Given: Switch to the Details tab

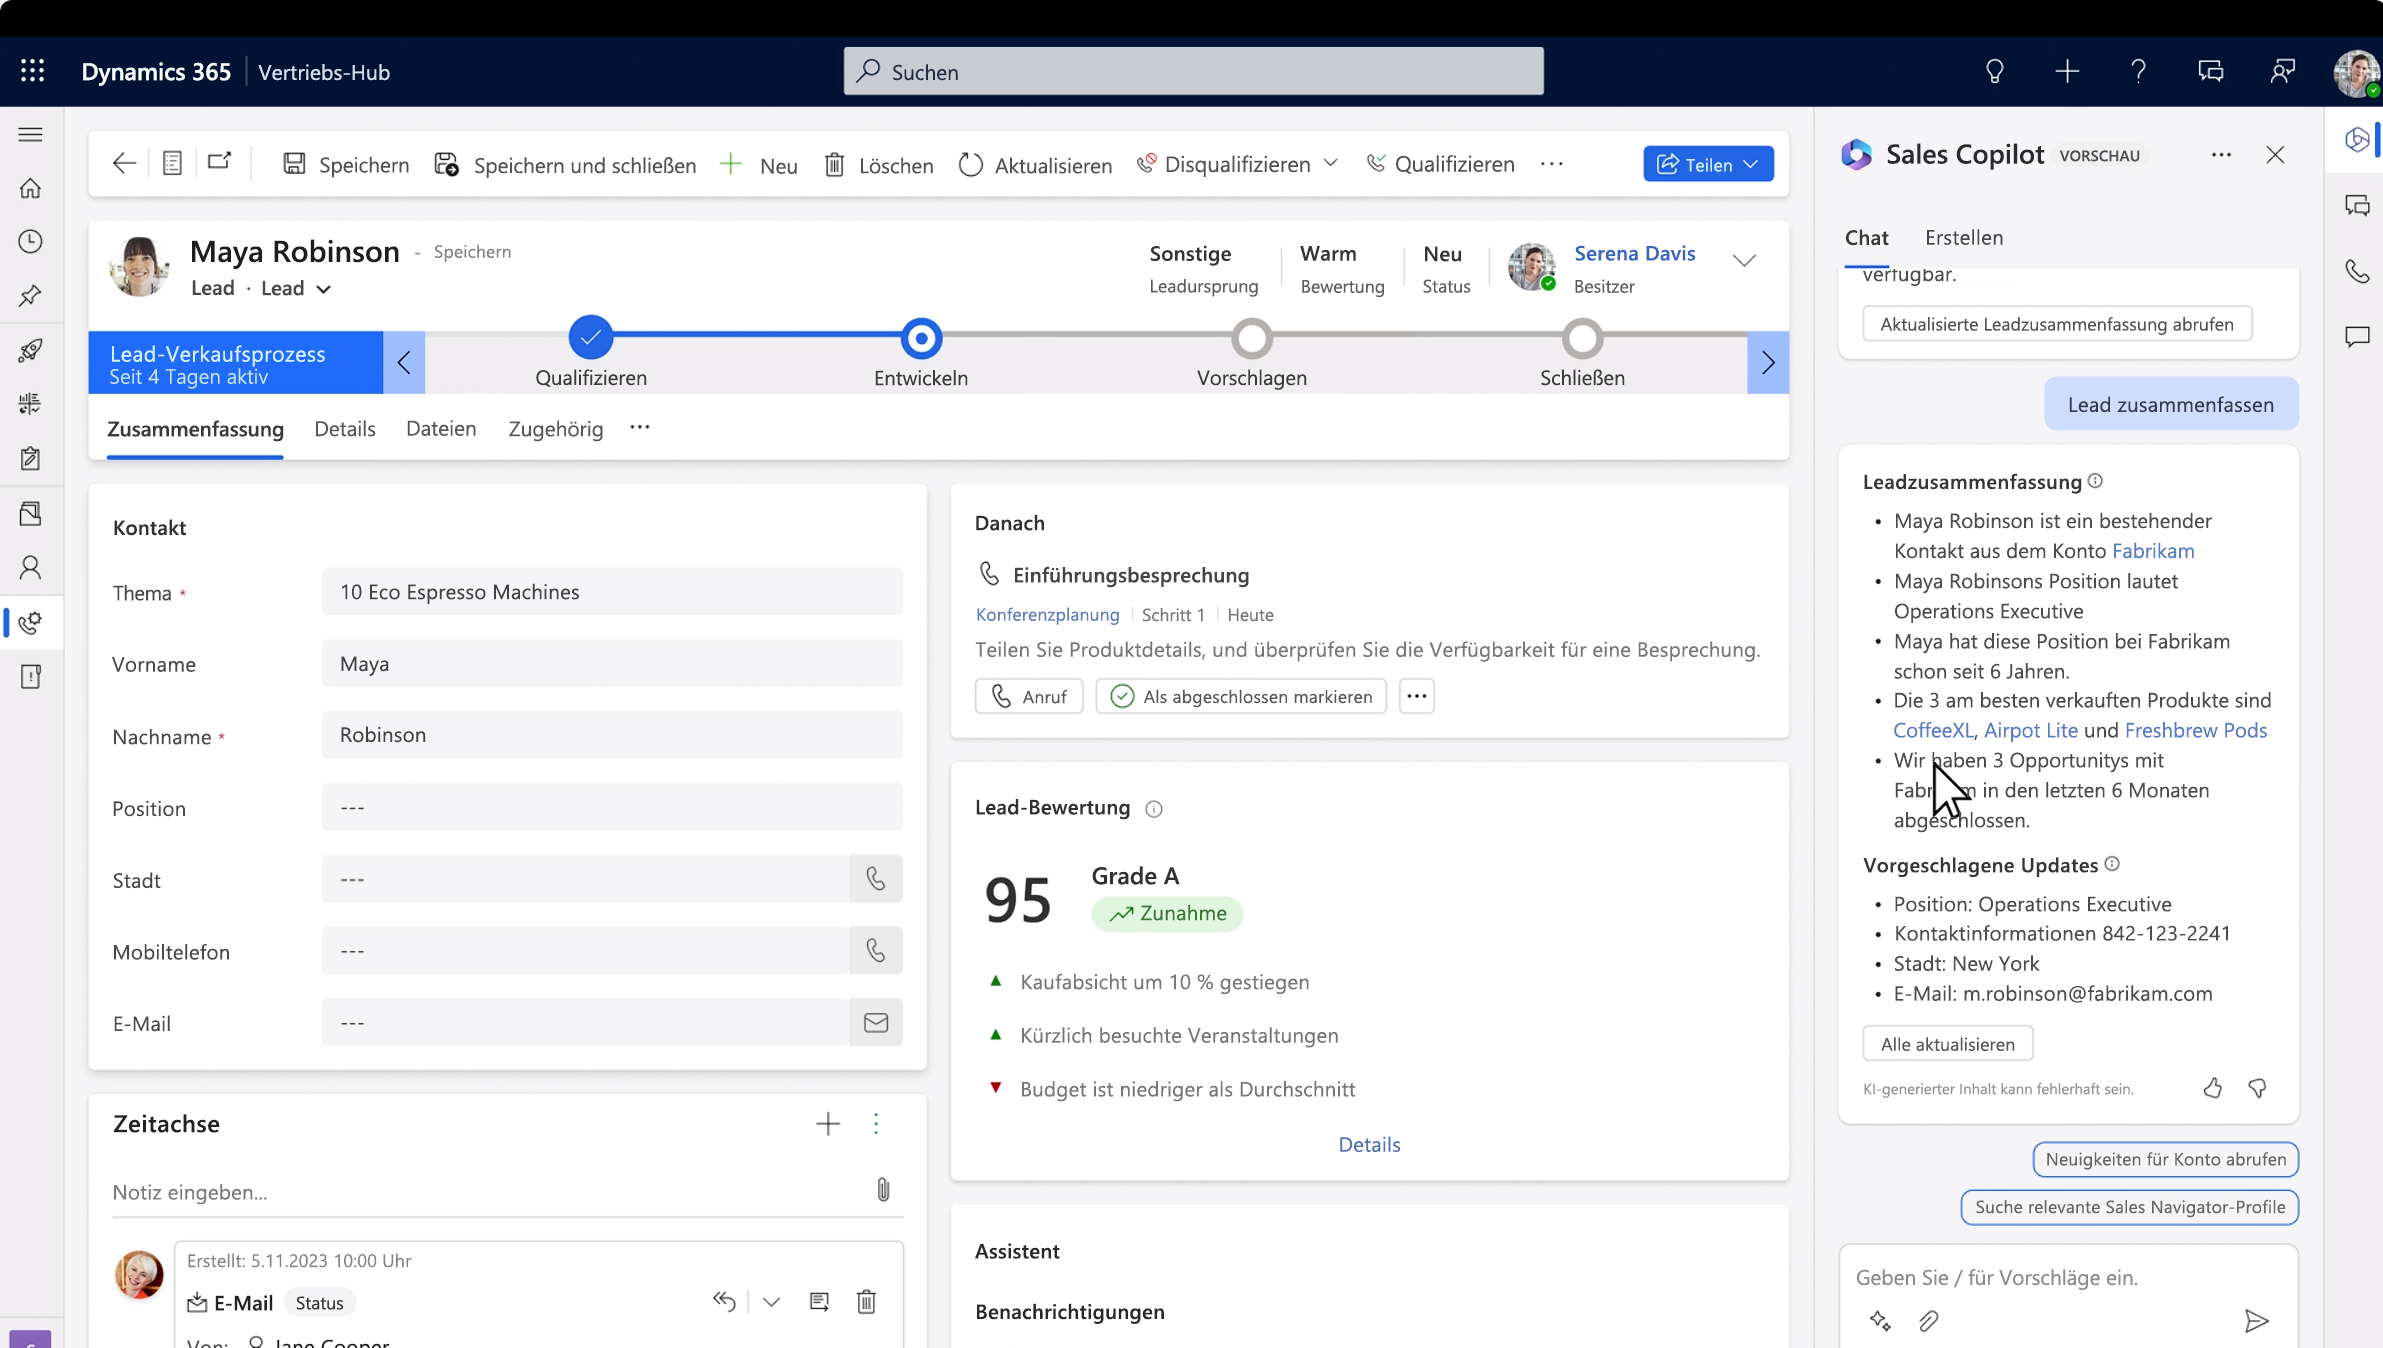Looking at the screenshot, I should [344, 429].
